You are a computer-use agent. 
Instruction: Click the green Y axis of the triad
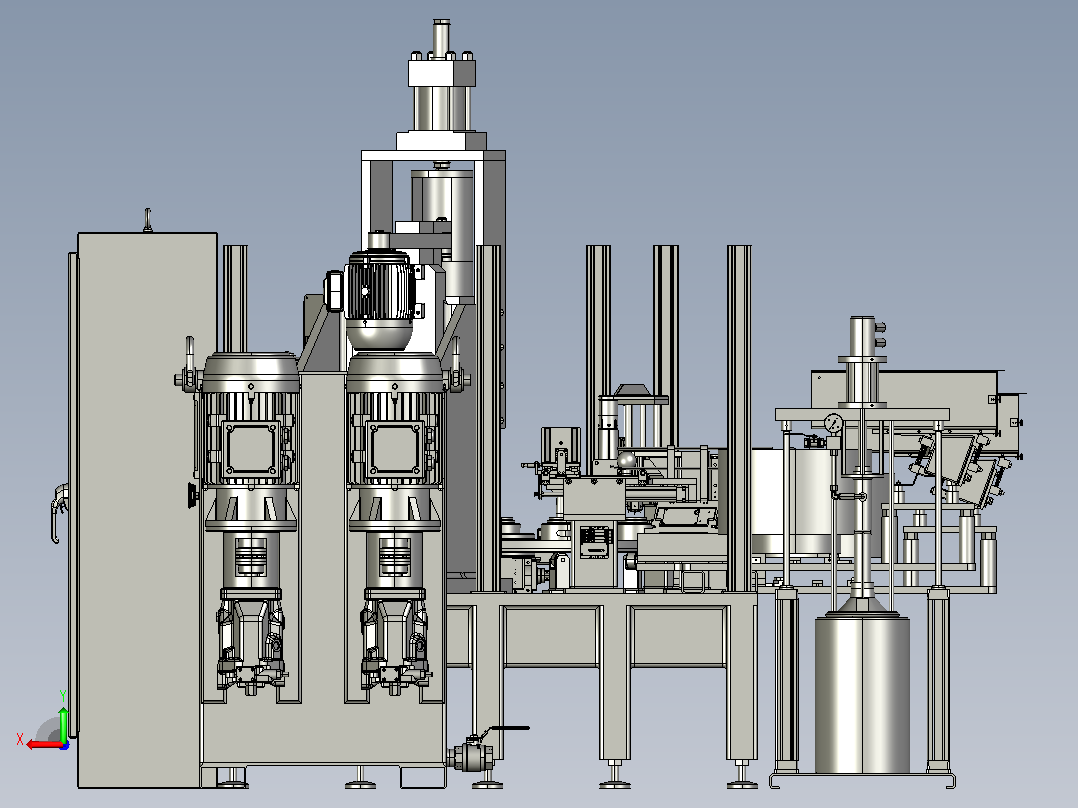pos(63,722)
